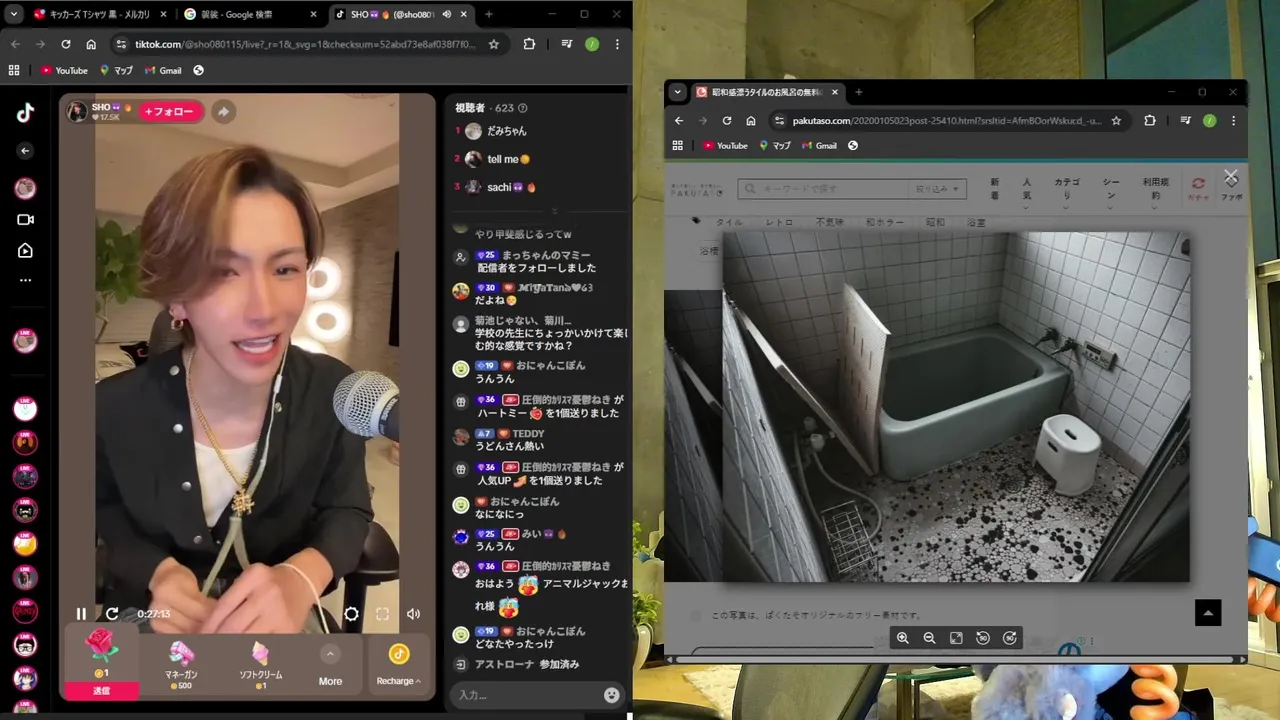Screen dimensions: 1280x720
Task: Open 絞り込み filter dropdown on Pakutaso
Action: [x=937, y=188]
